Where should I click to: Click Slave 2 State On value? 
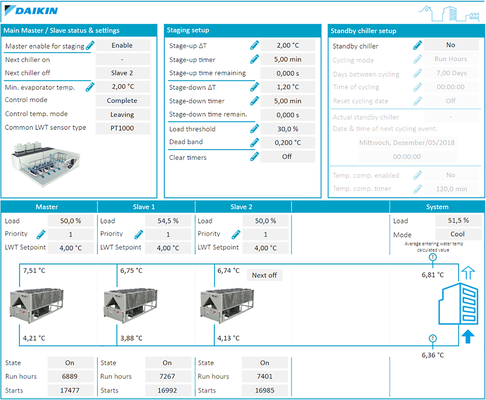click(x=265, y=363)
